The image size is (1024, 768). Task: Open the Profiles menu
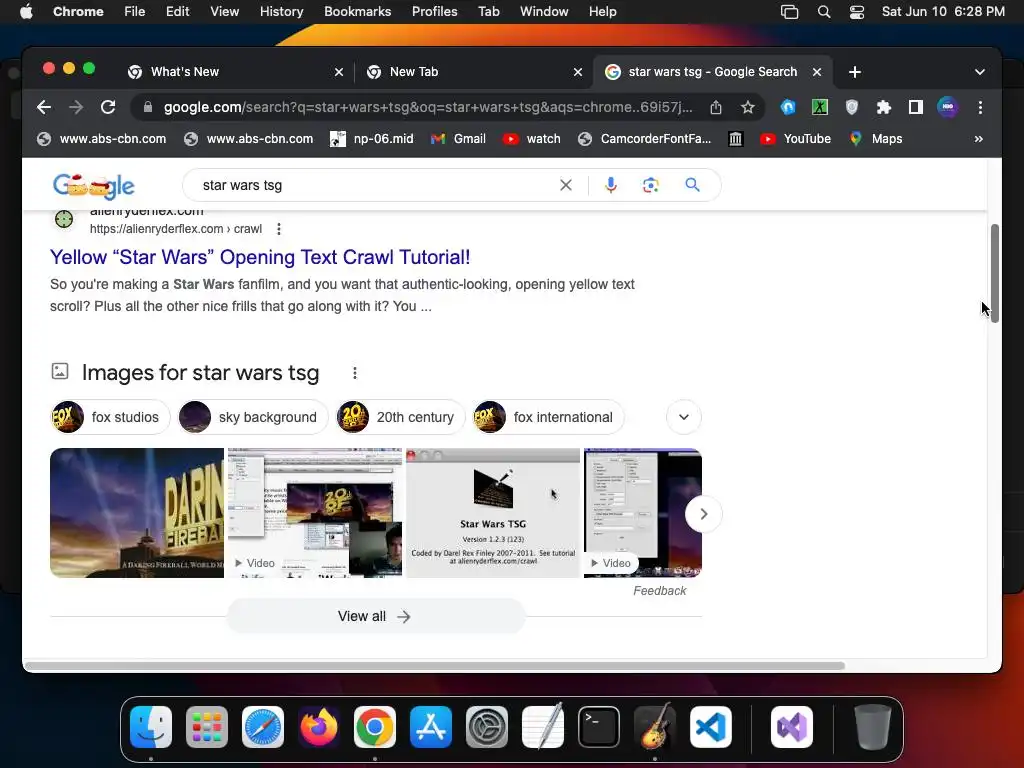point(435,12)
